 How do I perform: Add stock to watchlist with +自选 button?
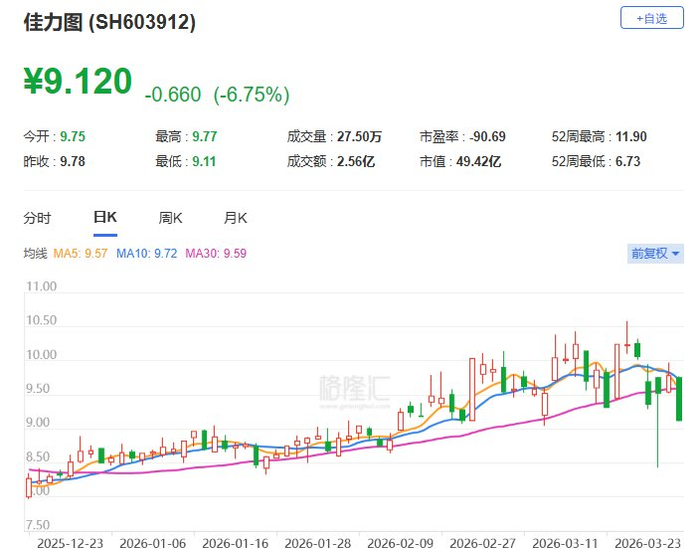pyautogui.click(x=652, y=18)
